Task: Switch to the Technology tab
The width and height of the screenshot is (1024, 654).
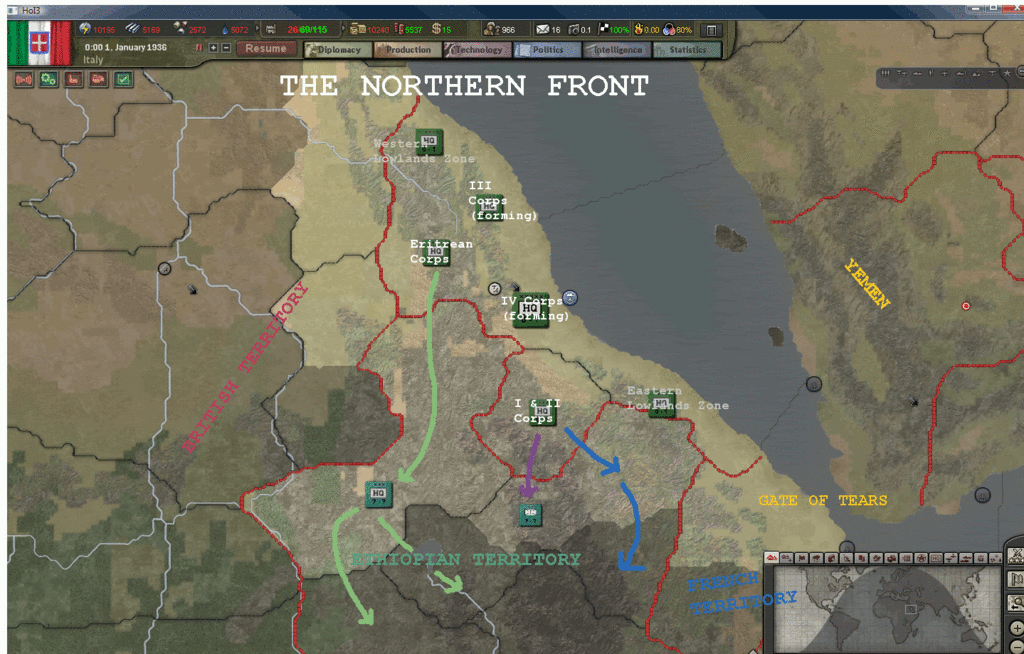Action: tap(477, 50)
